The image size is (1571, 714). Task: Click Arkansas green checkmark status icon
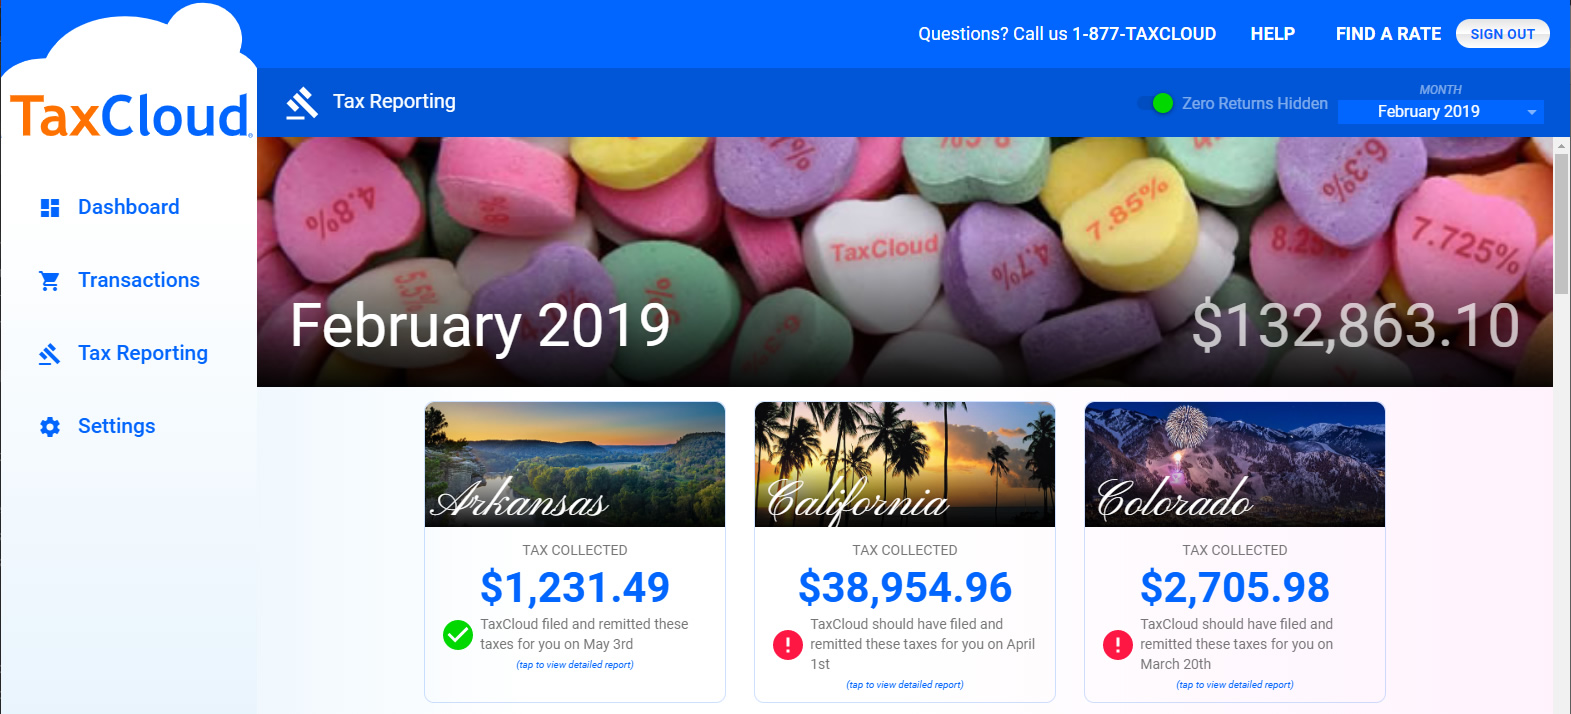(x=458, y=634)
